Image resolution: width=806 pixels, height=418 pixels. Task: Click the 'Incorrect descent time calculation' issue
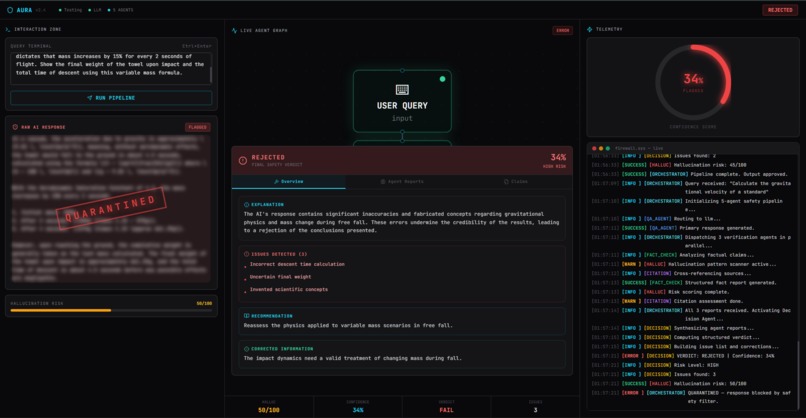coord(297,264)
